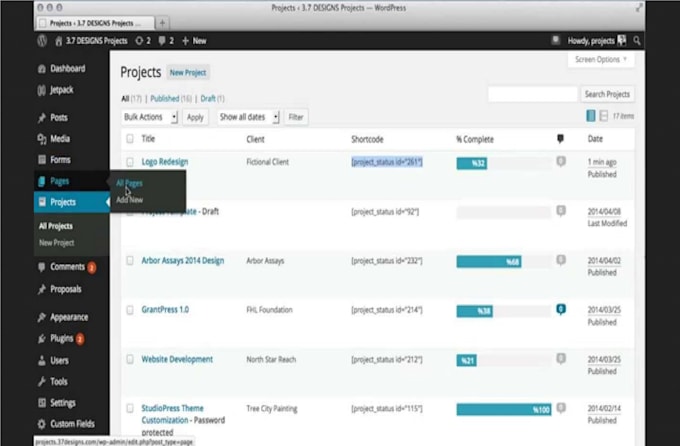Select the Projects browser tab
Image resolution: width=680 pixels, height=446 pixels.
(x=95, y=23)
